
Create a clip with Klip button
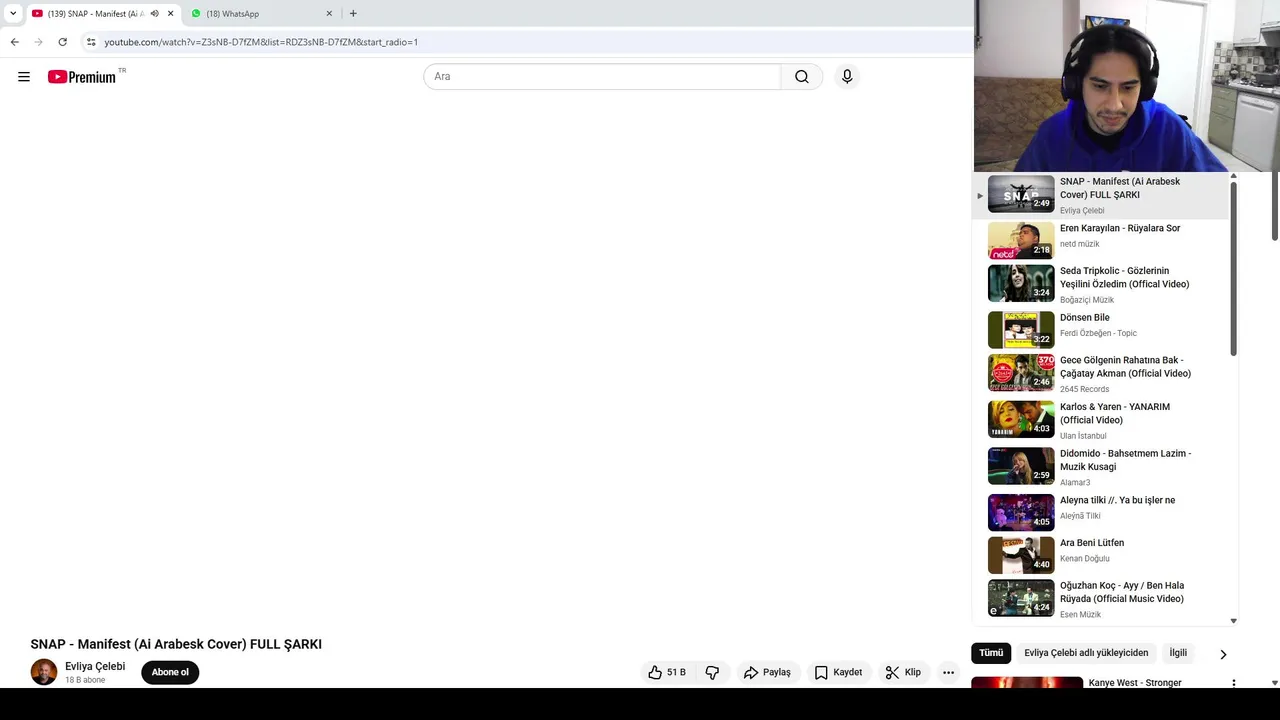tap(903, 672)
